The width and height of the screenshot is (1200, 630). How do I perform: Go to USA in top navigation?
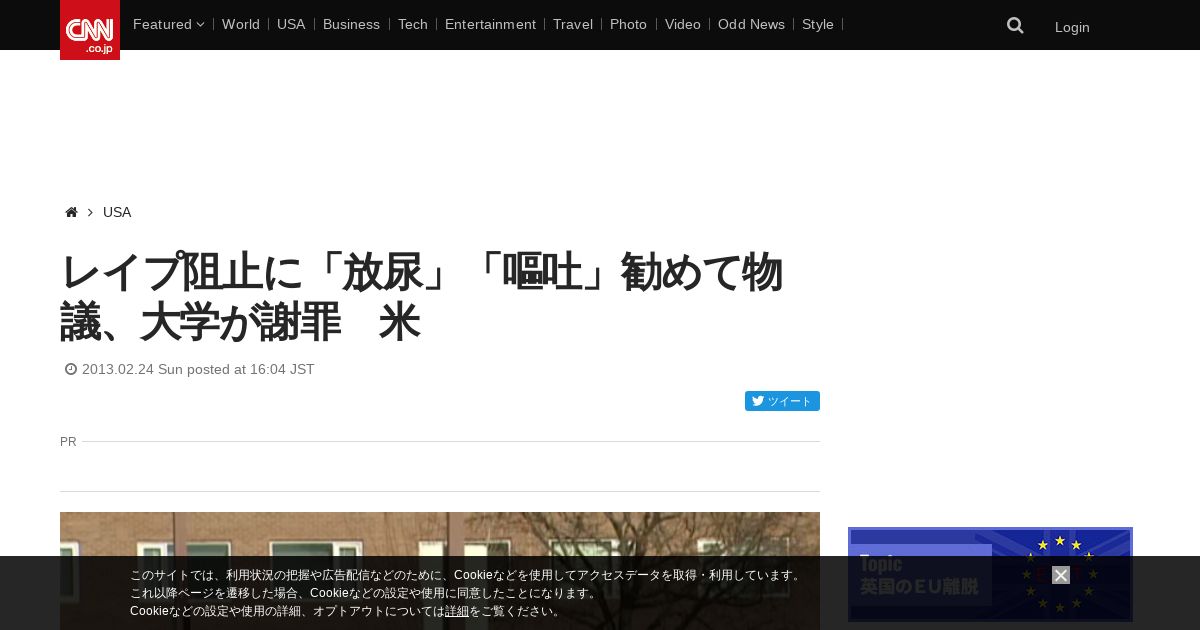pyautogui.click(x=291, y=24)
